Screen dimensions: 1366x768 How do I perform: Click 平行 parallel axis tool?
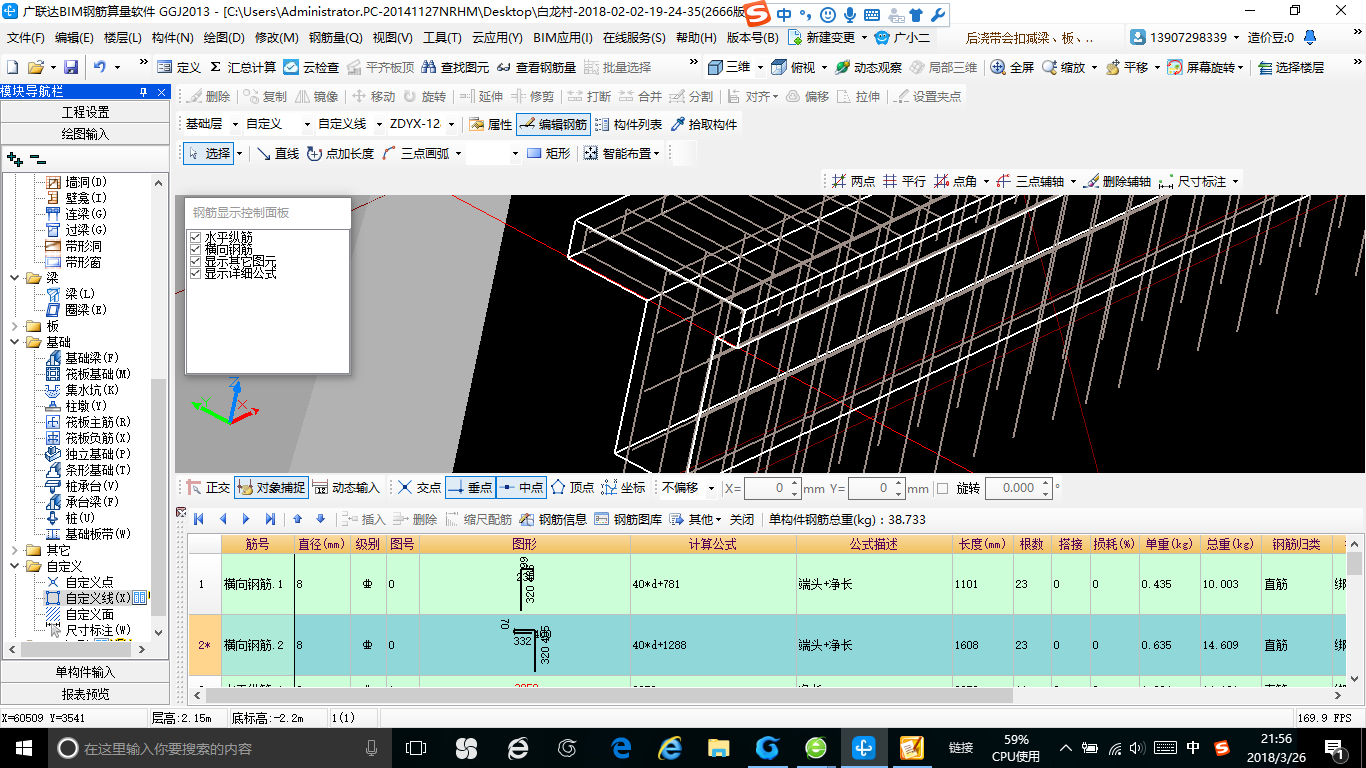click(x=904, y=181)
